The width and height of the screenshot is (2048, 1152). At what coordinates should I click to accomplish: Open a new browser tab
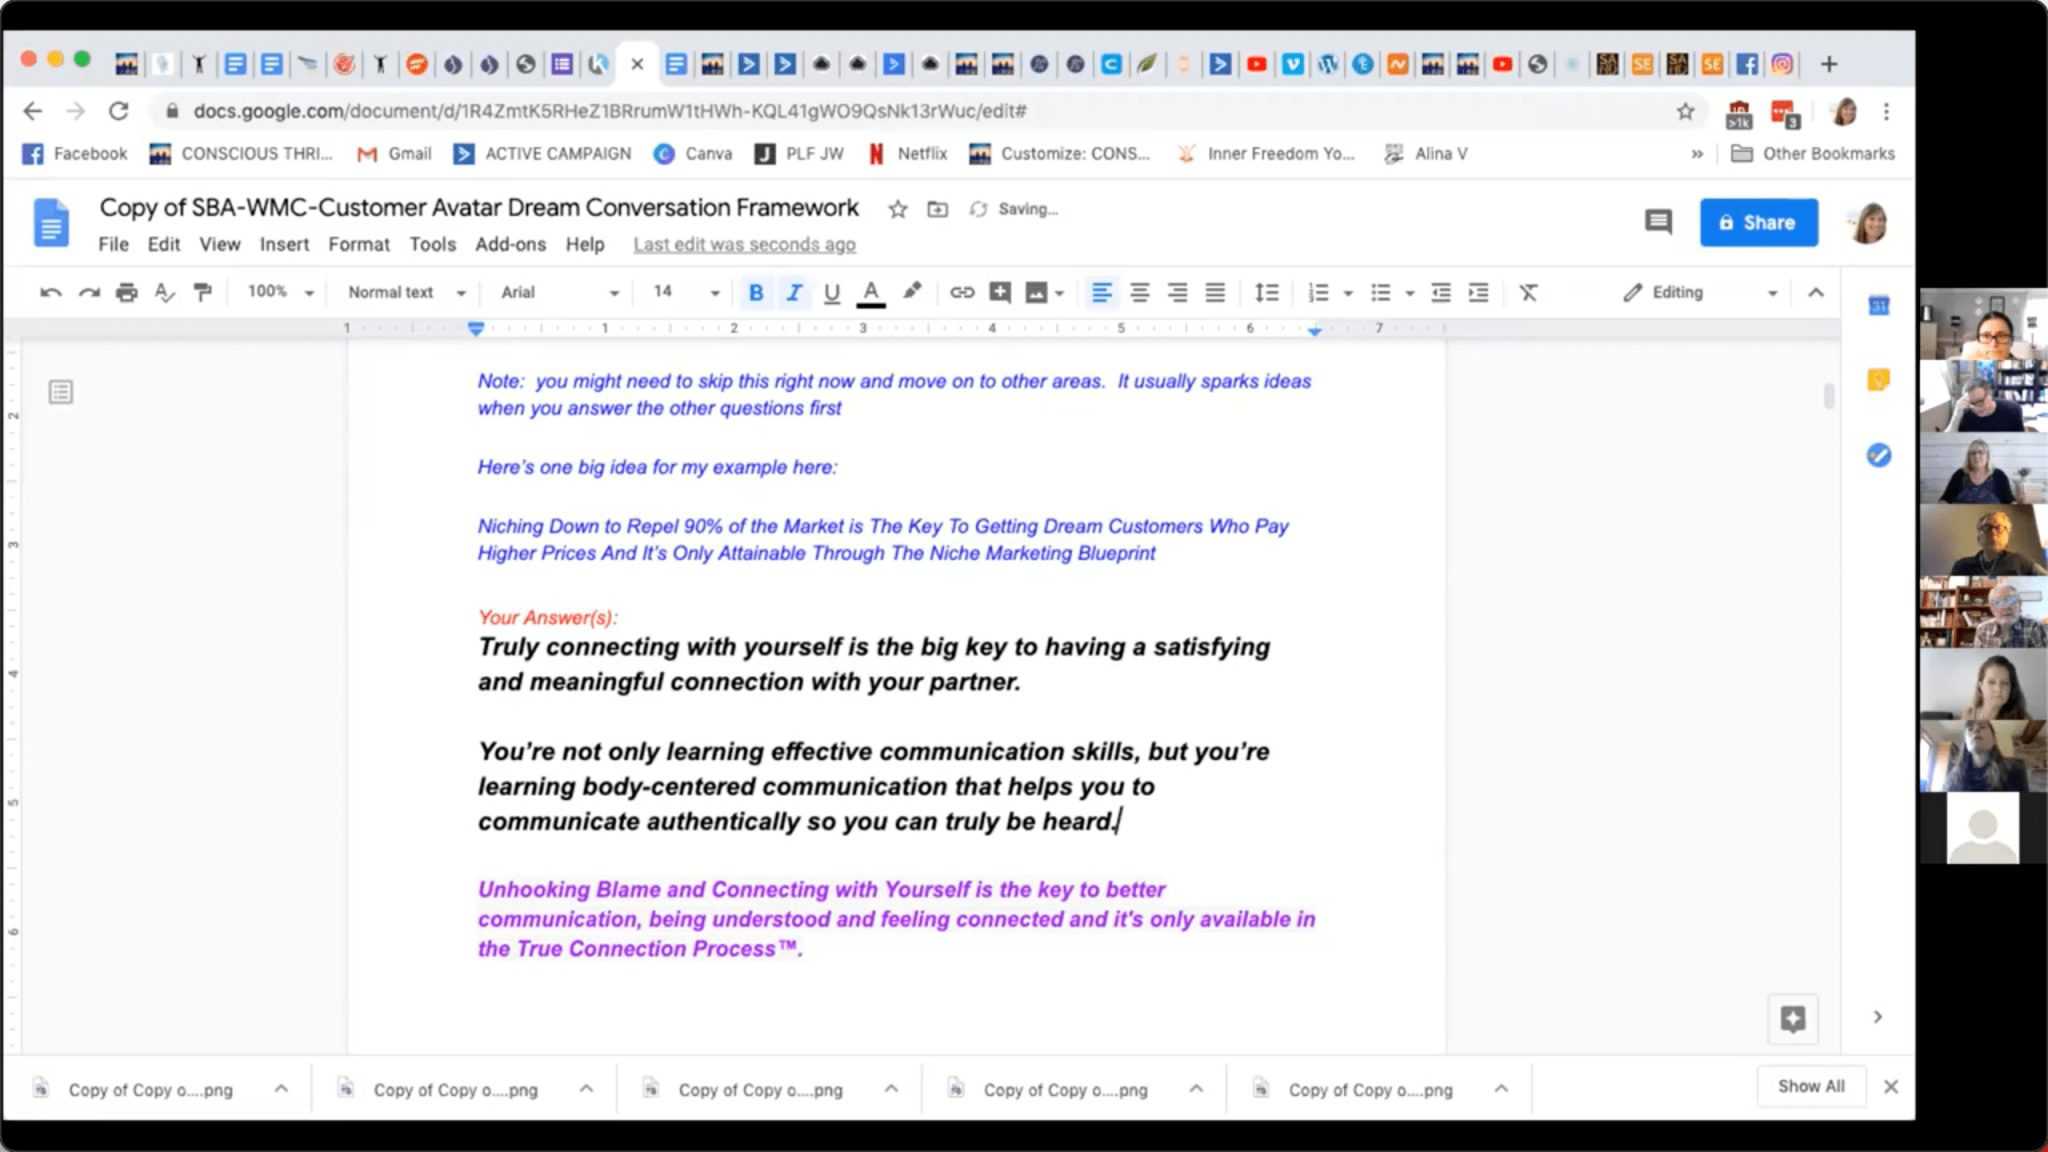[x=1829, y=64]
